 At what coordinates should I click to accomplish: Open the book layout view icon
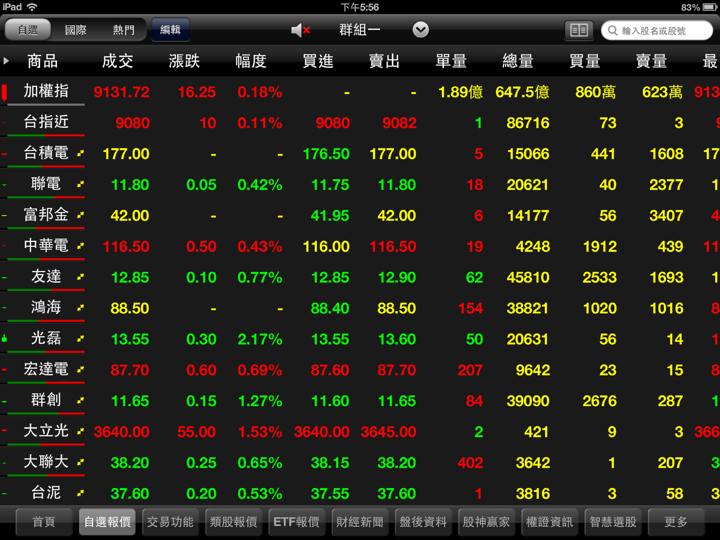click(x=577, y=31)
